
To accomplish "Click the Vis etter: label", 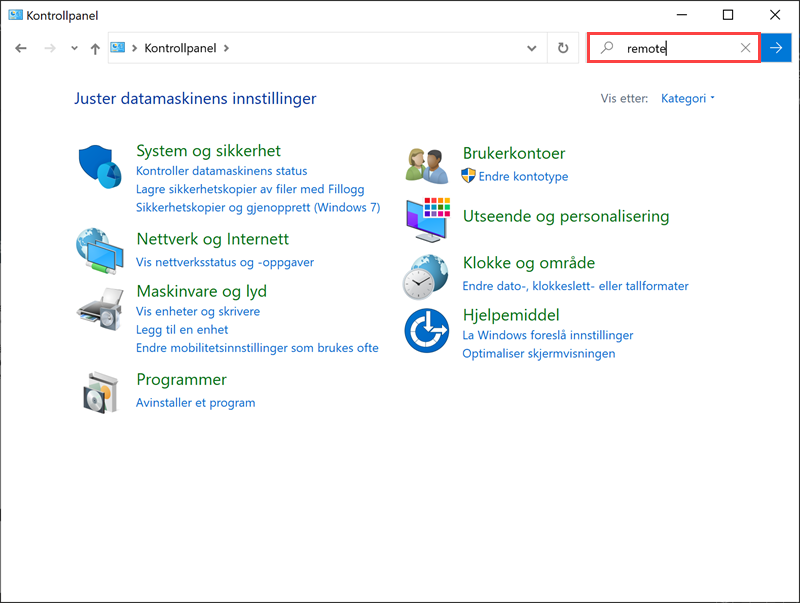I will 624,98.
